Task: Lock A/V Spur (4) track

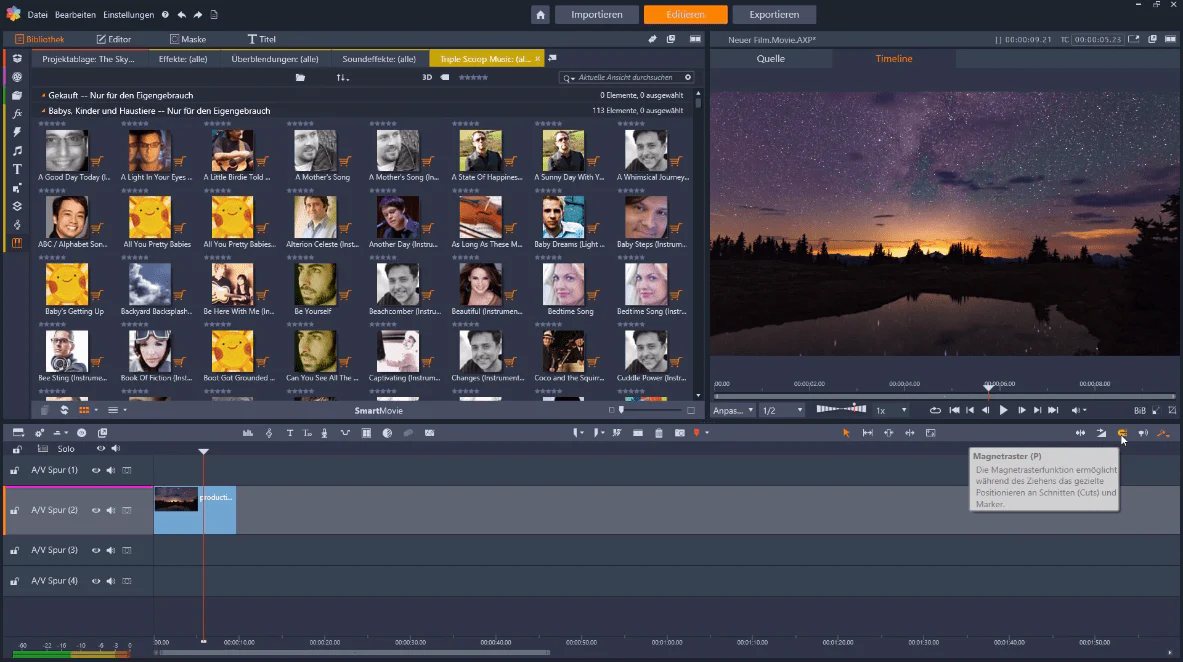Action: 14,581
